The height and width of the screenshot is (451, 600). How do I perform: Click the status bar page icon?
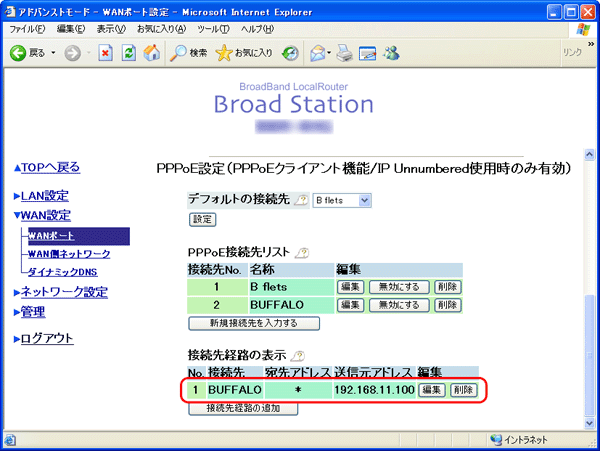click(10, 440)
